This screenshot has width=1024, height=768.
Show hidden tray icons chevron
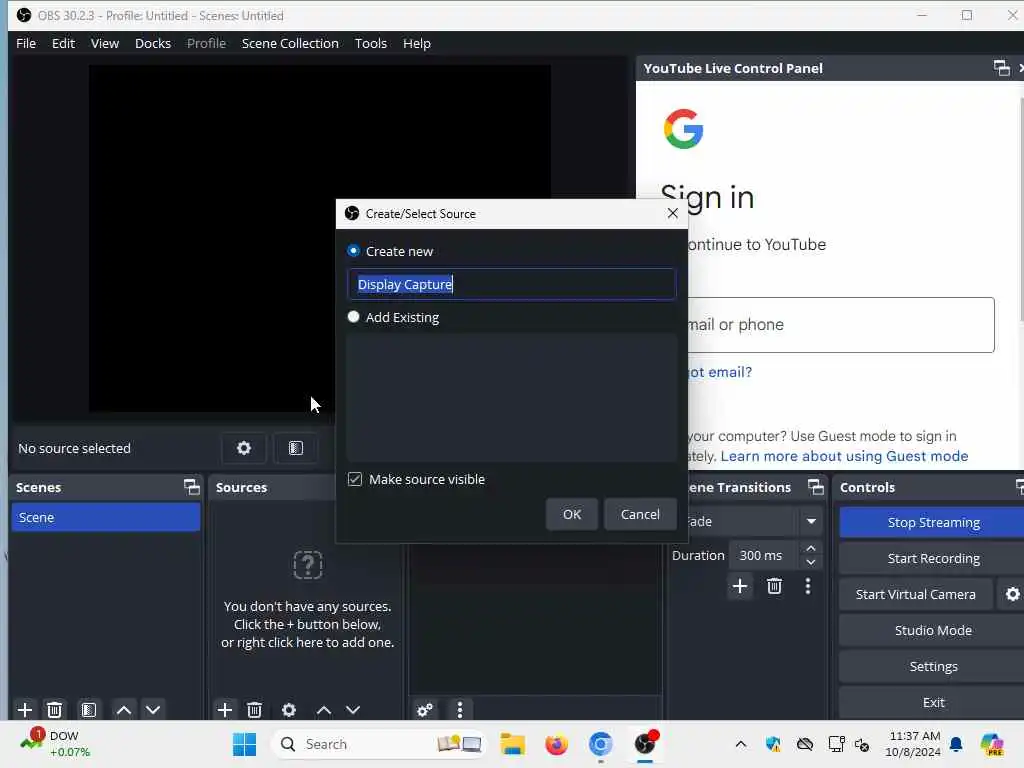coord(741,744)
